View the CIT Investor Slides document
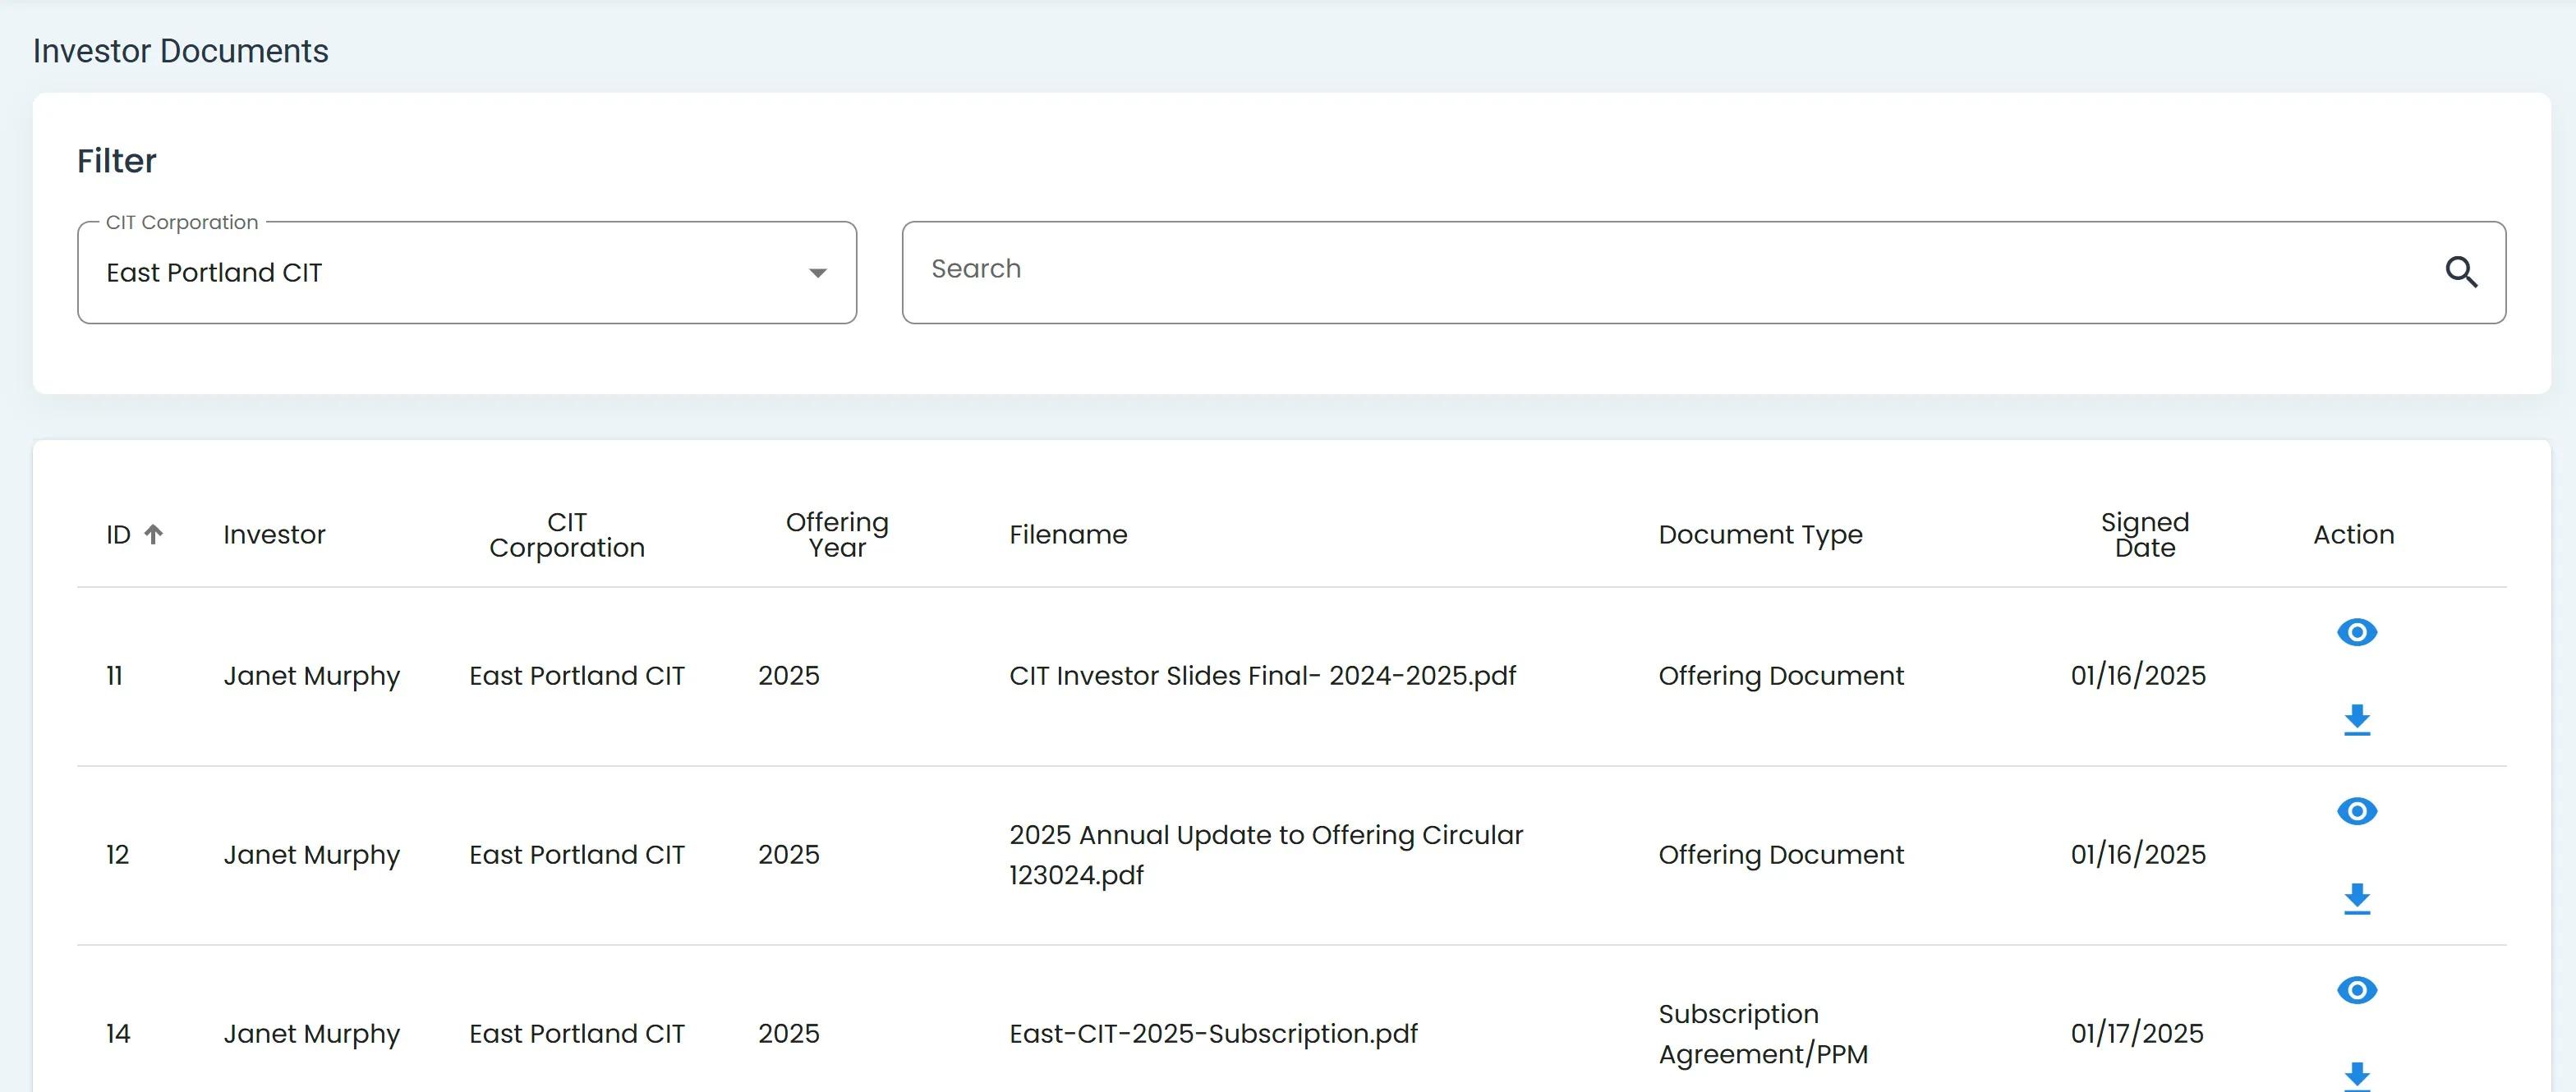This screenshot has height=1092, width=2576. (2356, 632)
